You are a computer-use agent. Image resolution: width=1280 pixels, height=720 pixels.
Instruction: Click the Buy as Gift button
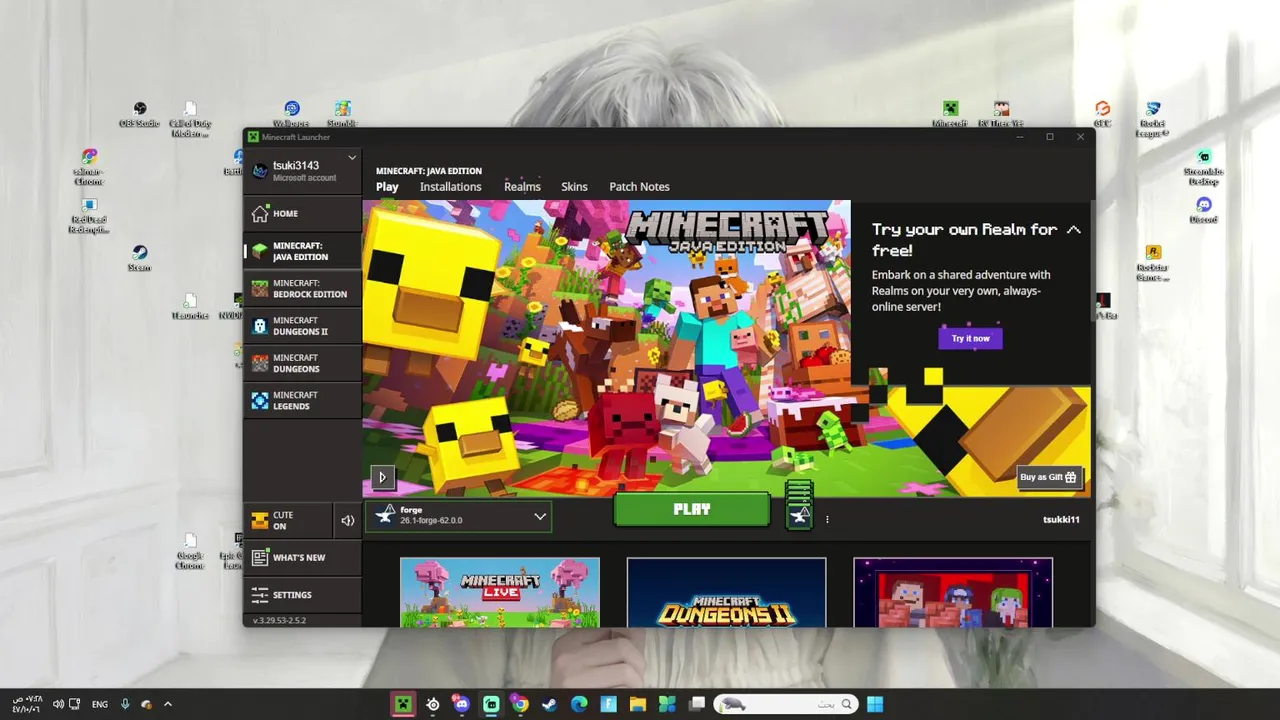(1049, 477)
